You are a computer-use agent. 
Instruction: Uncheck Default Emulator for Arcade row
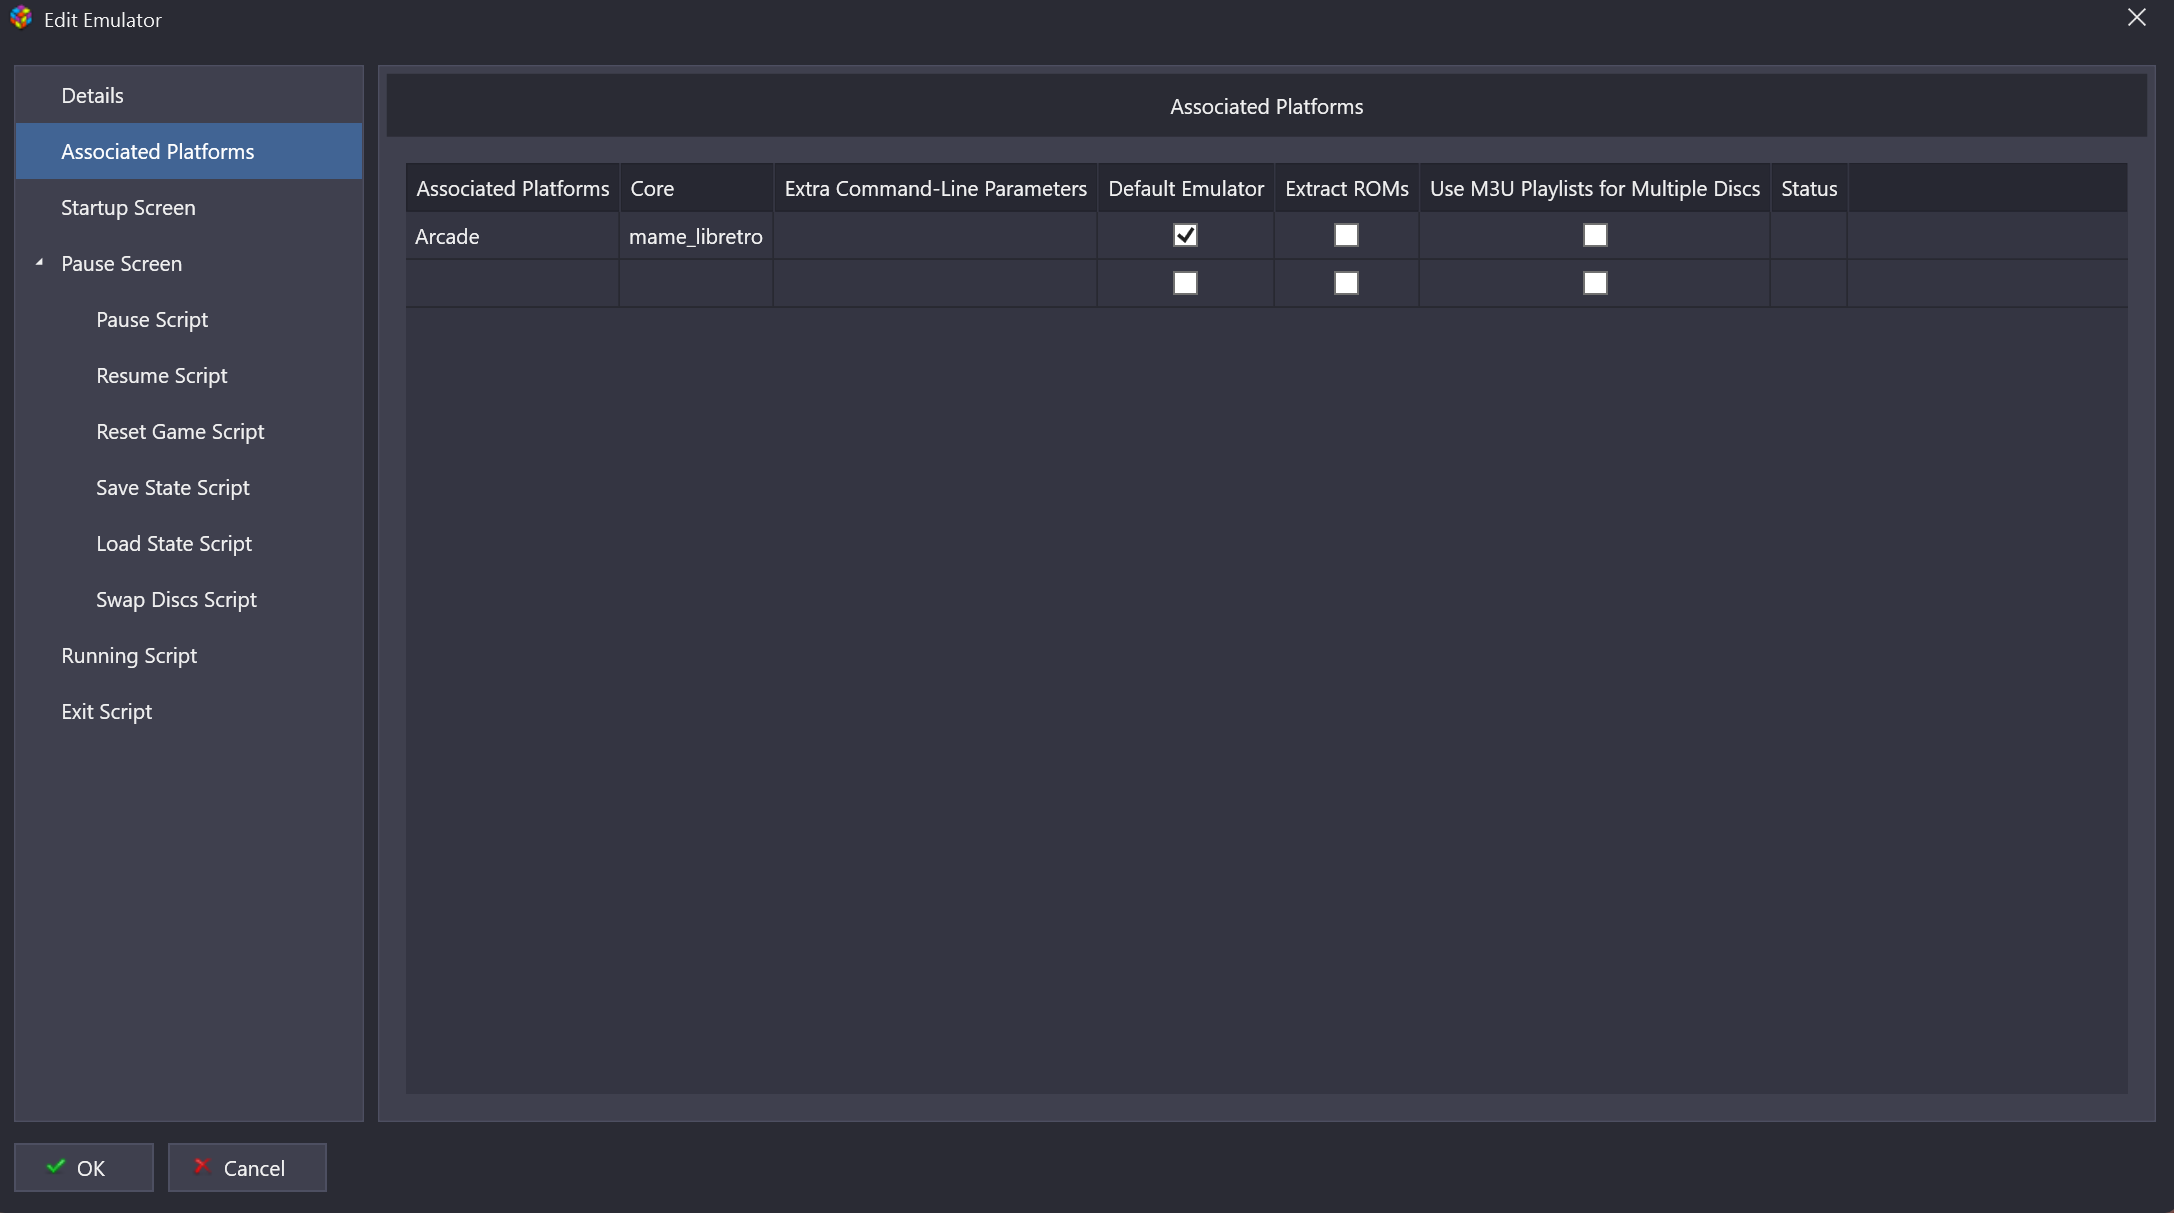pyautogui.click(x=1185, y=235)
